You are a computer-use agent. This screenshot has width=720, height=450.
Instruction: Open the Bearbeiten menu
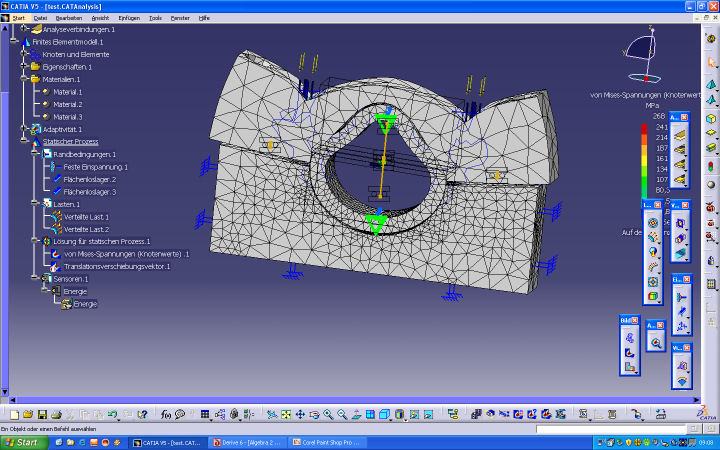(69, 18)
